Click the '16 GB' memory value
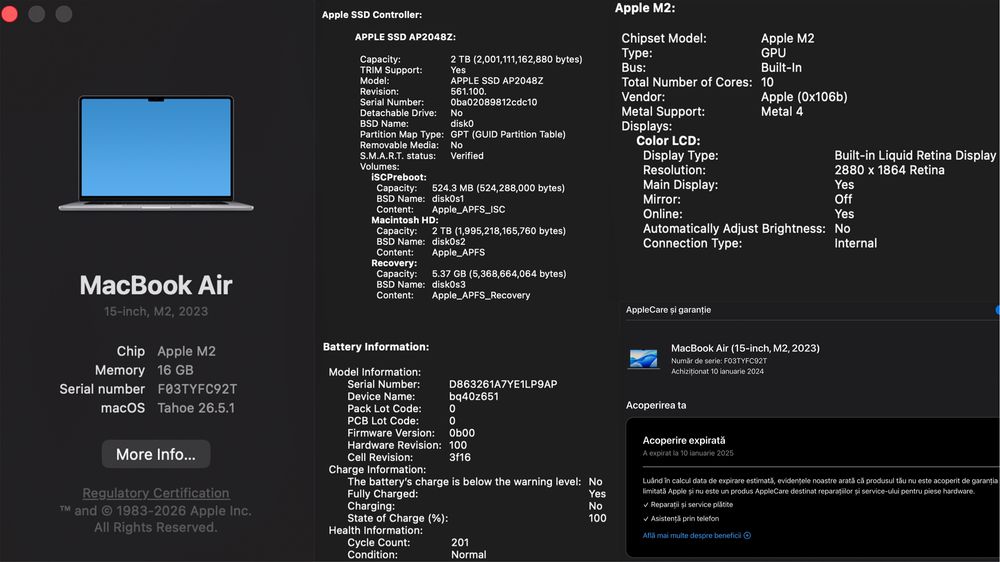Viewport: 1000px width, 562px height. (x=175, y=370)
